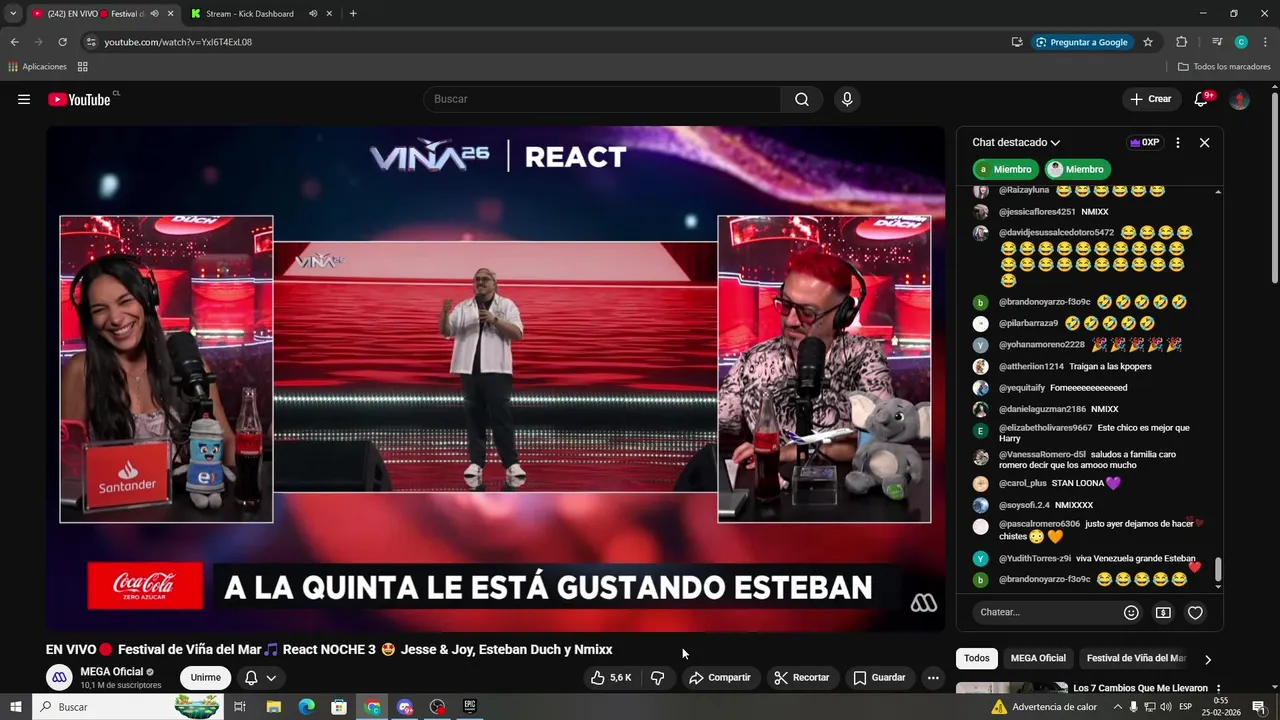Open Epic Games launcher from taskbar
This screenshot has width=1280, height=720.
[470, 707]
